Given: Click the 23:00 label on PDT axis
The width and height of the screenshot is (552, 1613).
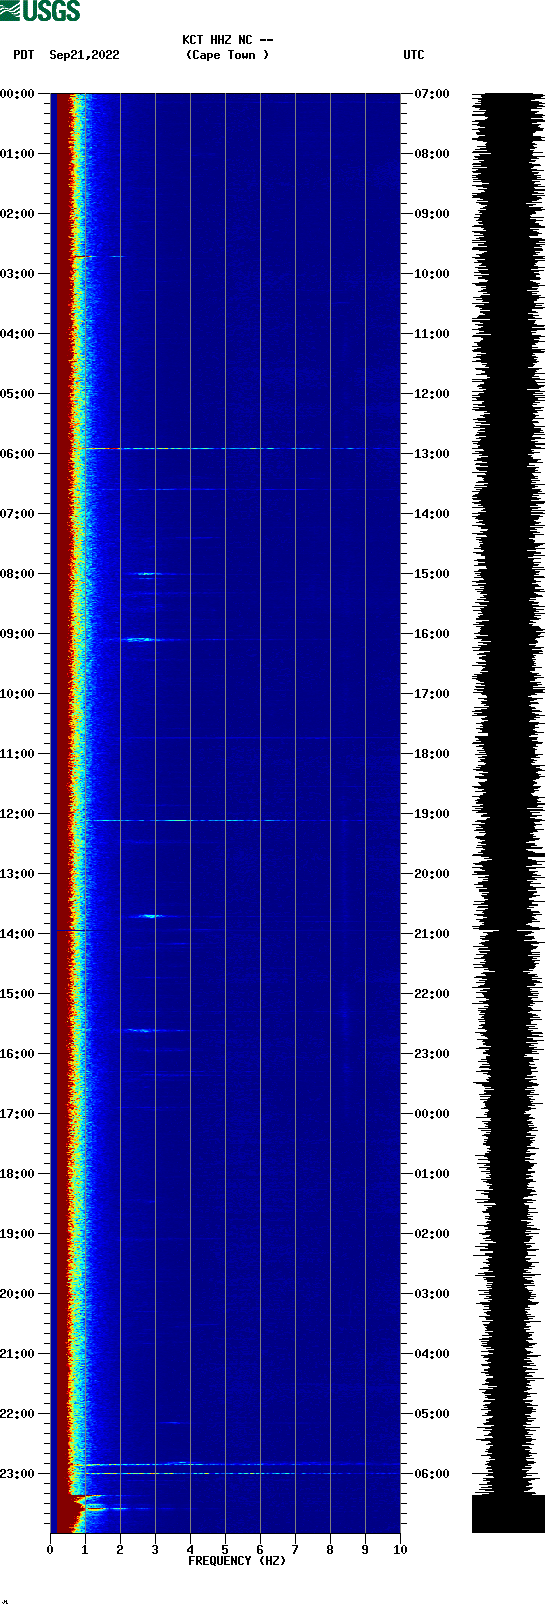Looking at the screenshot, I should (18, 1474).
